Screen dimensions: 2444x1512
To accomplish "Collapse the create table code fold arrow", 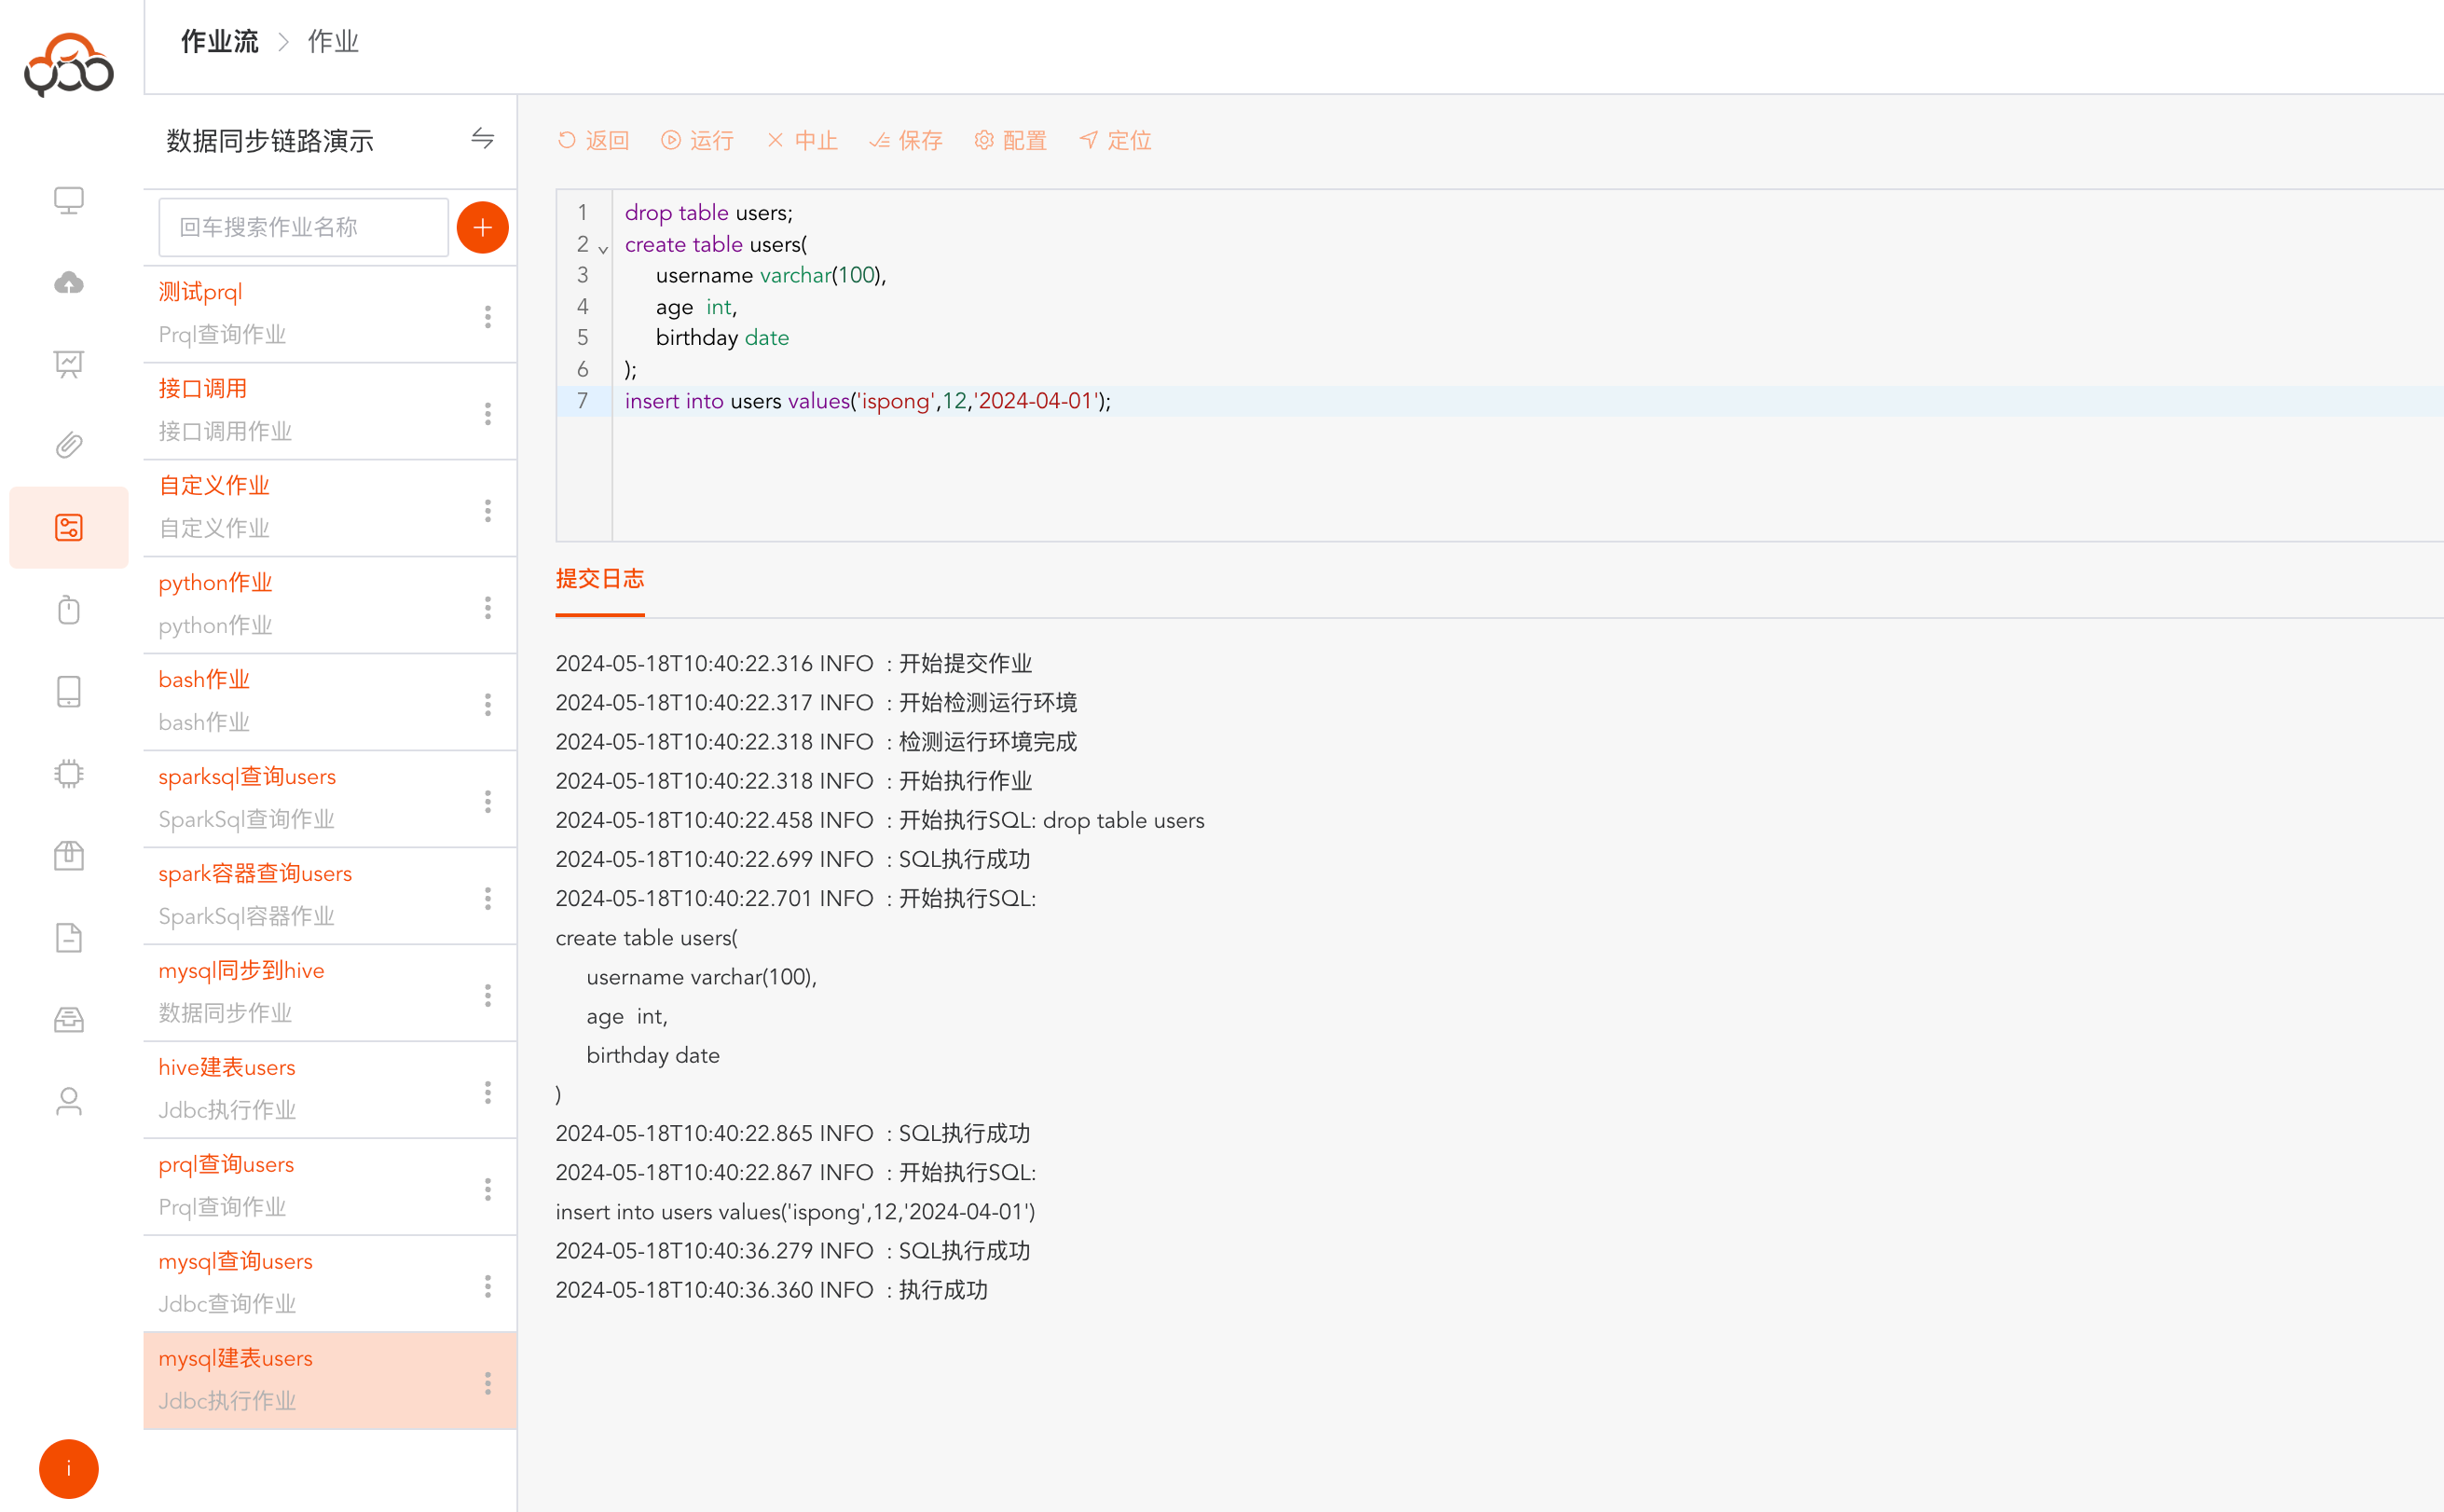I will tap(603, 248).
